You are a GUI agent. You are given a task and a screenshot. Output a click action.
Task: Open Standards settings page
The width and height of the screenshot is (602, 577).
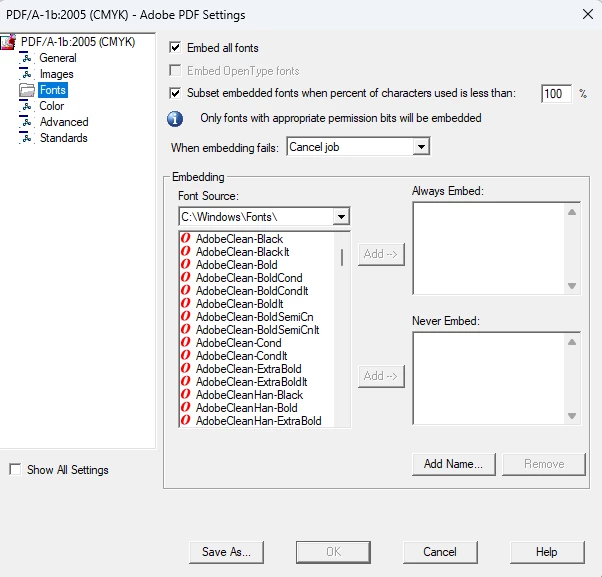[64, 138]
